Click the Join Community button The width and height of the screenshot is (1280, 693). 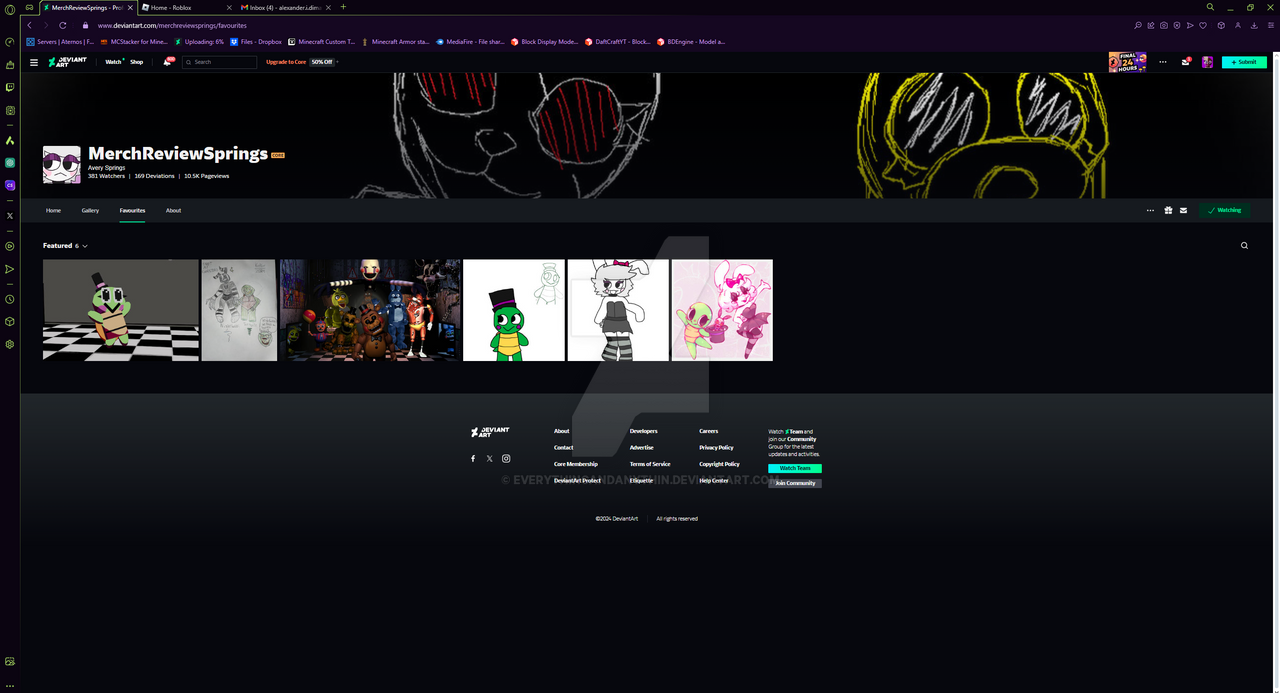(795, 483)
